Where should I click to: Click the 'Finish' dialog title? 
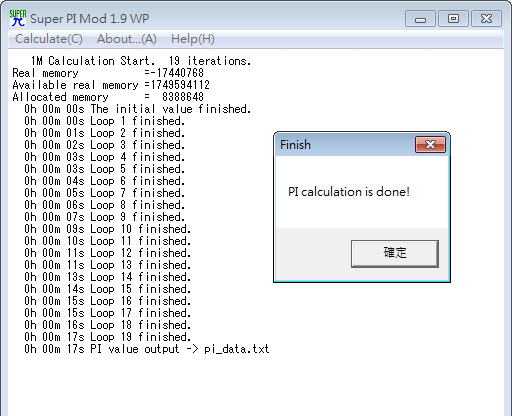[295, 145]
